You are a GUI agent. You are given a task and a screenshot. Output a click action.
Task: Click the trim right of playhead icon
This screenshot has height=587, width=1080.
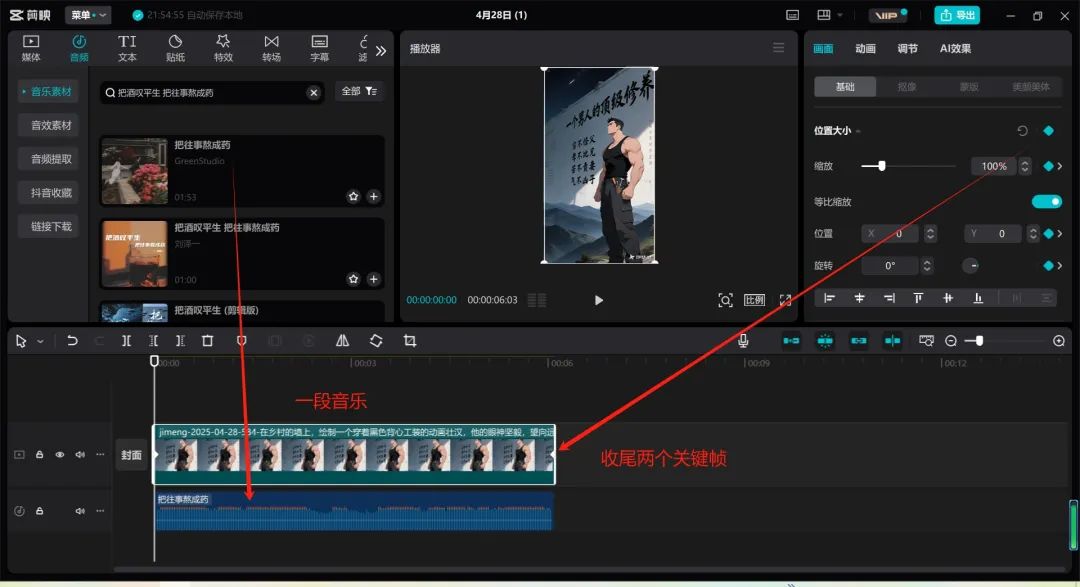click(x=180, y=341)
